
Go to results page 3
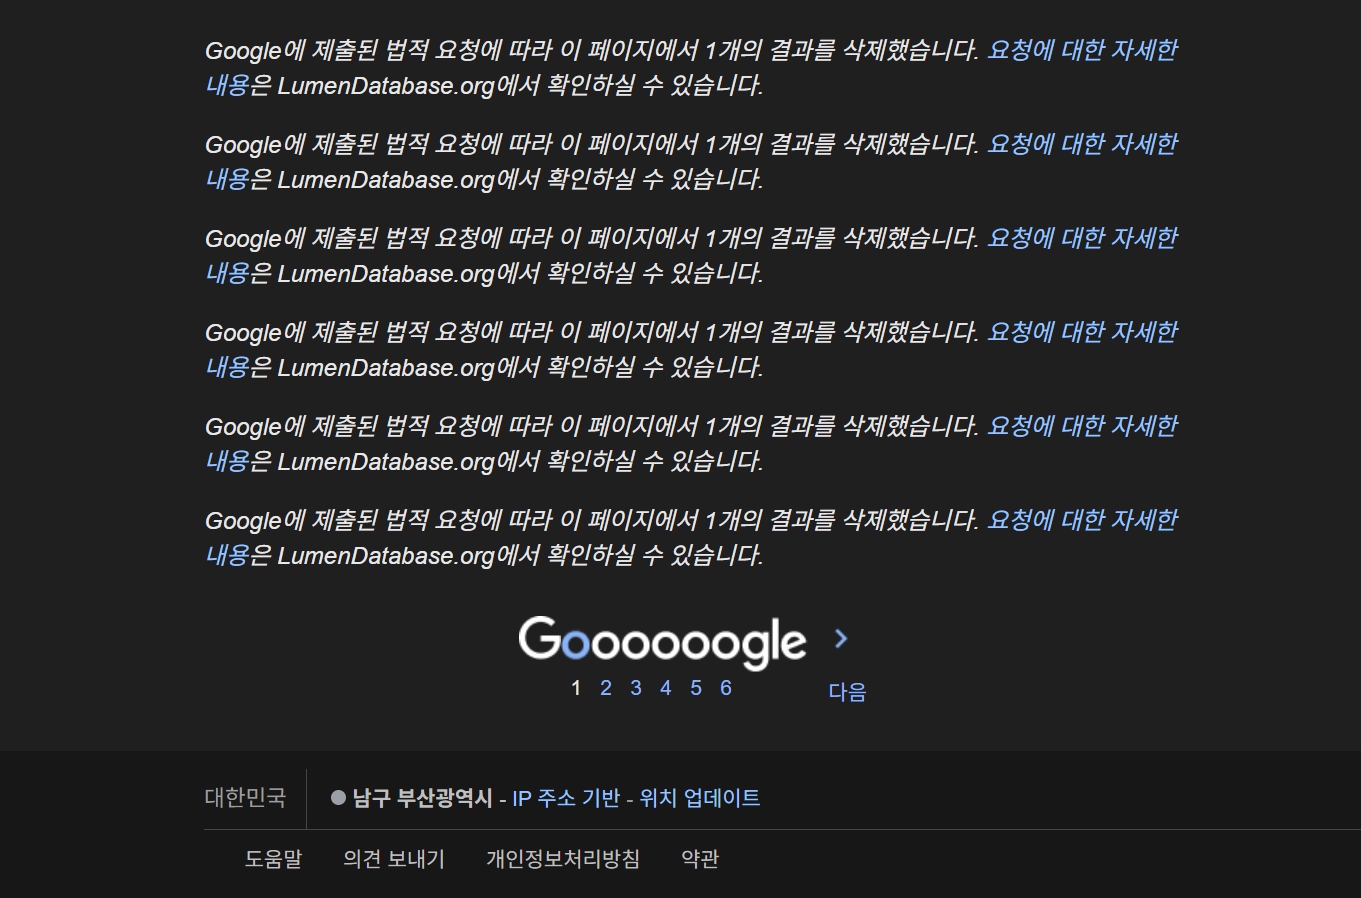[635, 688]
